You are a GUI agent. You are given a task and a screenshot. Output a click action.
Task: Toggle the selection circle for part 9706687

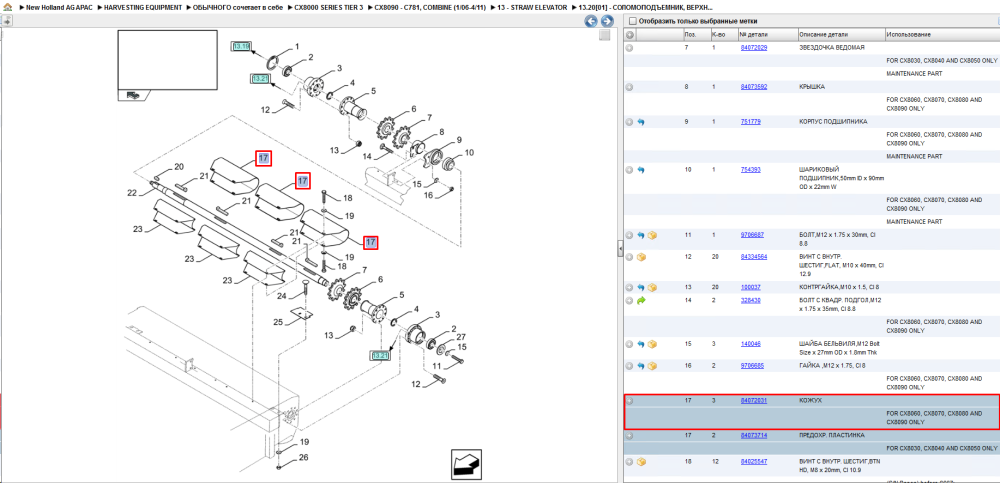[x=629, y=235]
